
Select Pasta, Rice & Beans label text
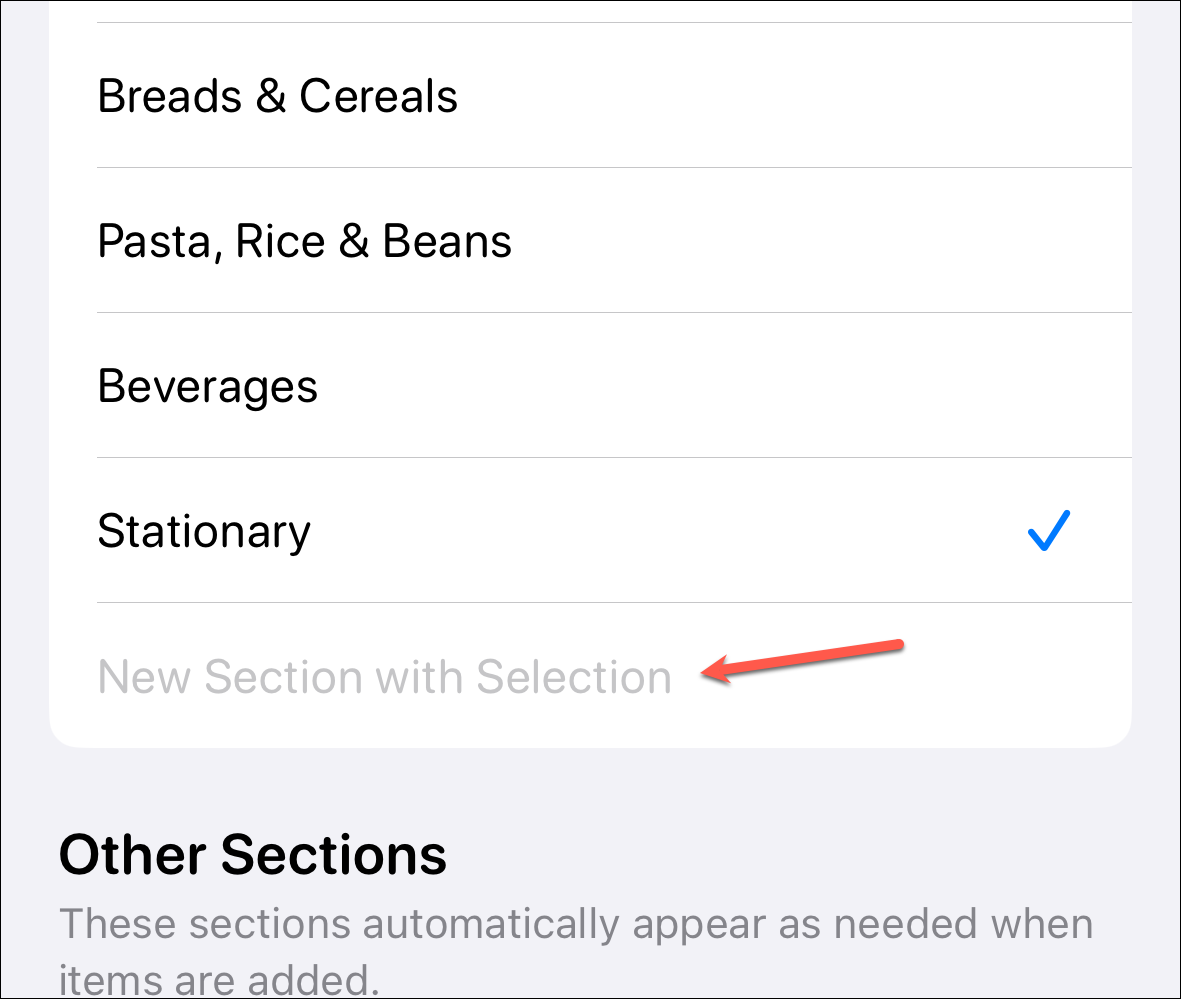click(x=303, y=240)
